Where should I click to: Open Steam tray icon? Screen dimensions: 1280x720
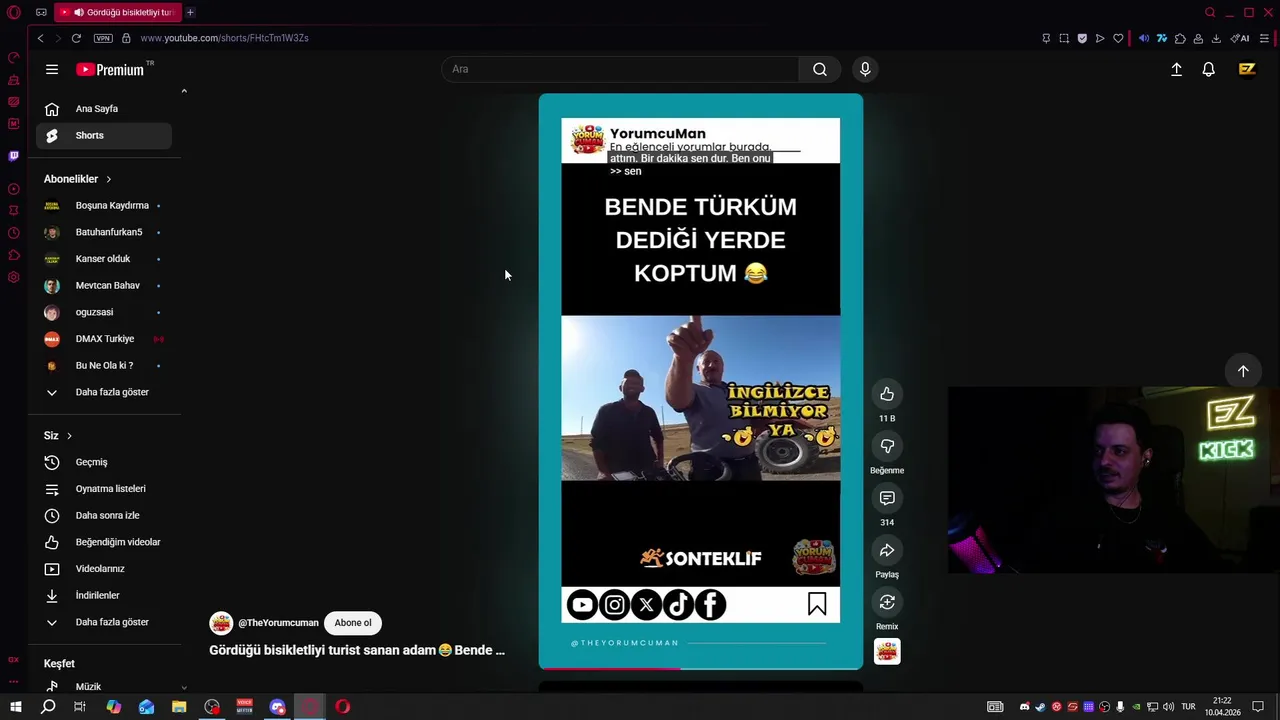click(x=1040, y=707)
